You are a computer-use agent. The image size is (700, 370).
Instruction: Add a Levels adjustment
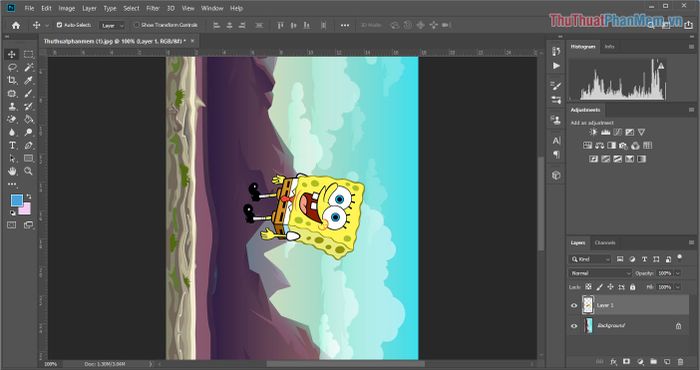(x=605, y=132)
